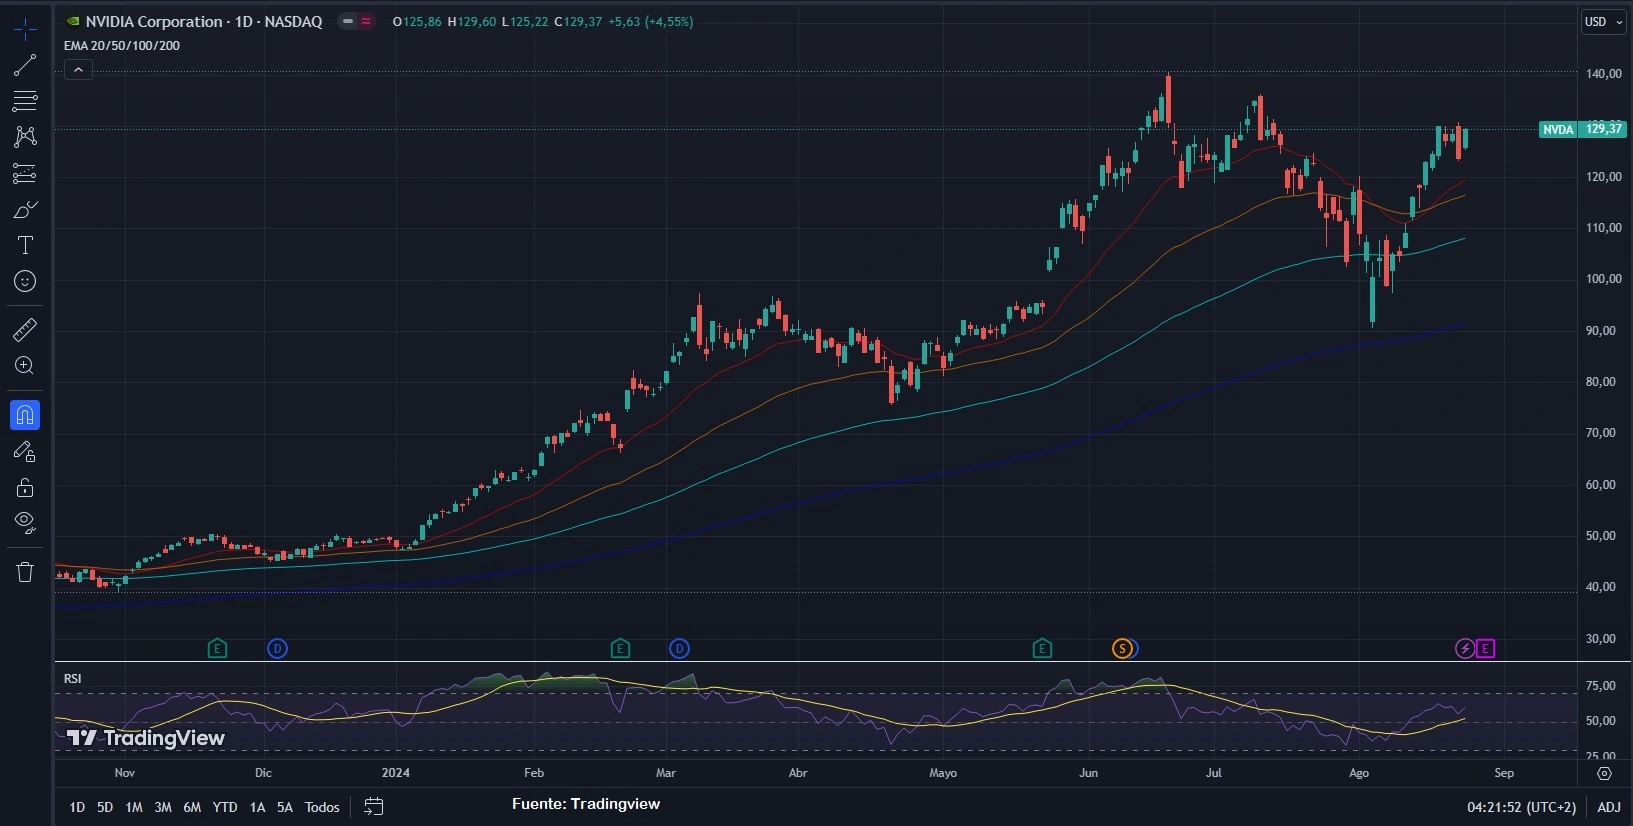The width and height of the screenshot is (1633, 826).
Task: Toggle lock all drawings padlock
Action: click(25, 488)
